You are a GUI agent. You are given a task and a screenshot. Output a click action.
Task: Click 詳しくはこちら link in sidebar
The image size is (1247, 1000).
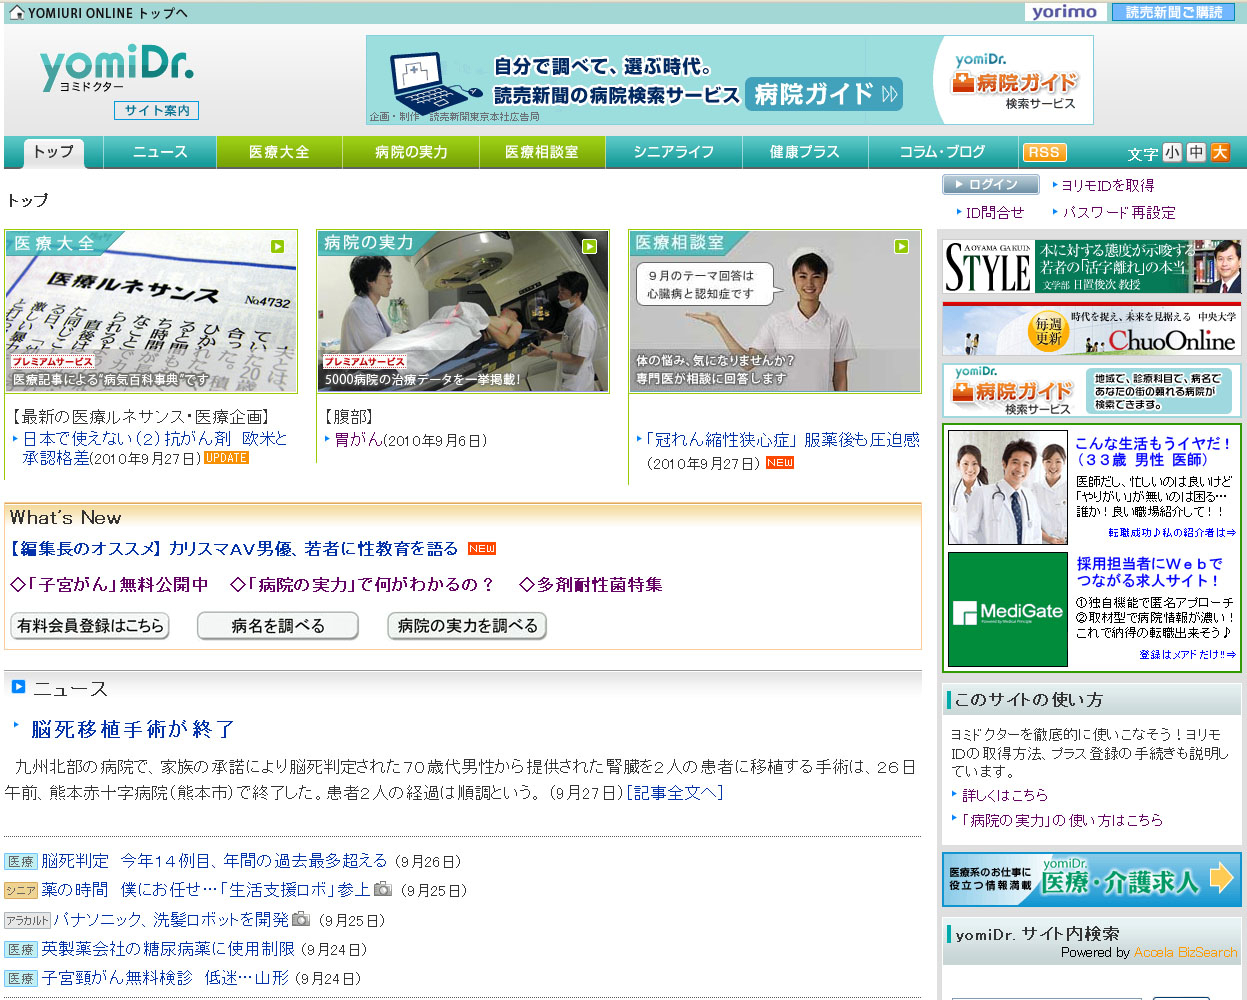coord(1005,795)
